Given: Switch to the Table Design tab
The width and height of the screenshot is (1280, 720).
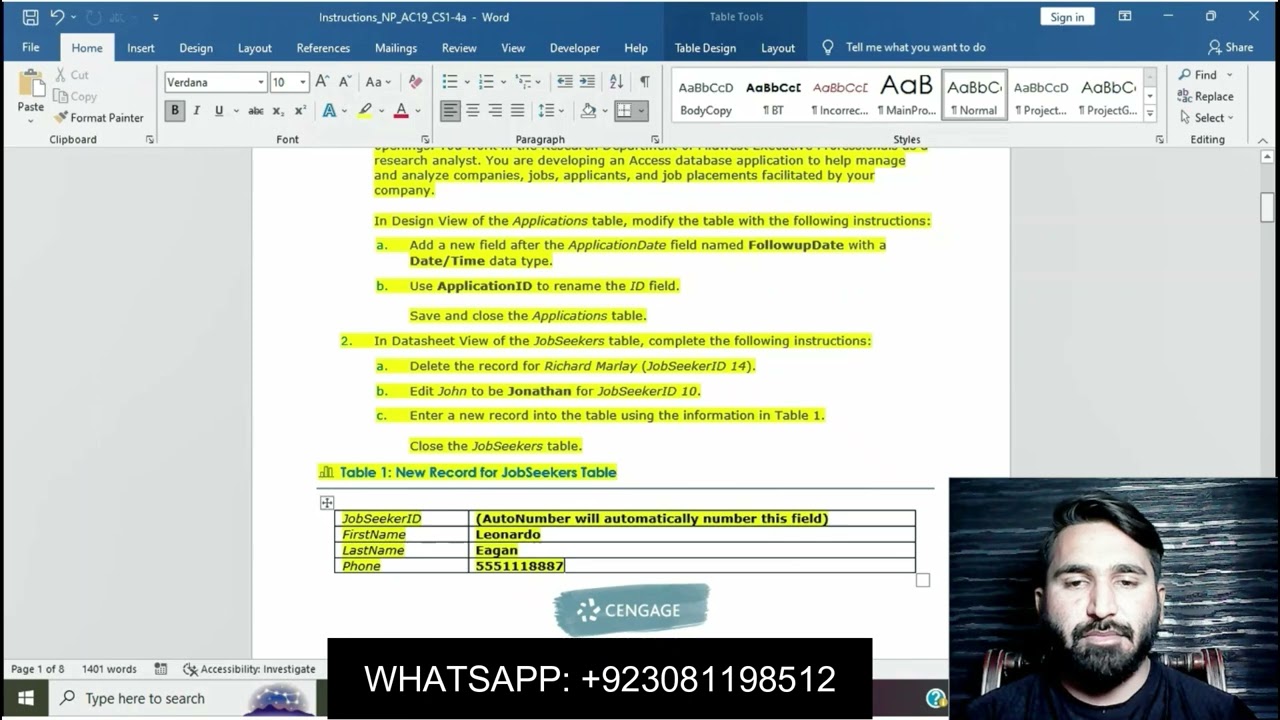Looking at the screenshot, I should [705, 48].
